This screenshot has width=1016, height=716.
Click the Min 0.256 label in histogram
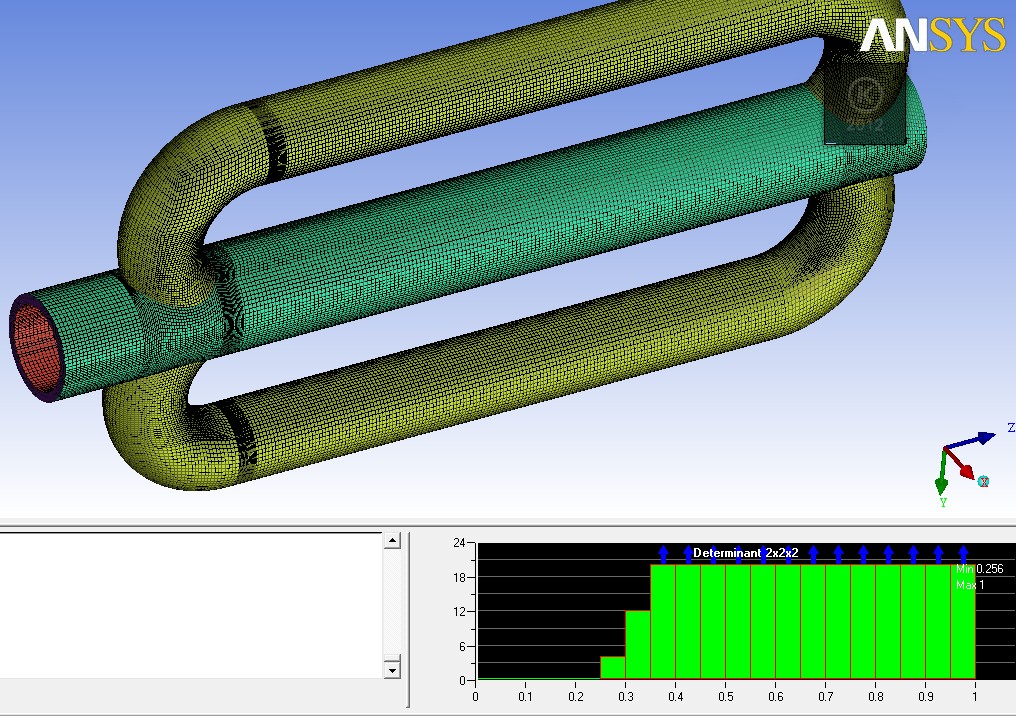click(979, 569)
